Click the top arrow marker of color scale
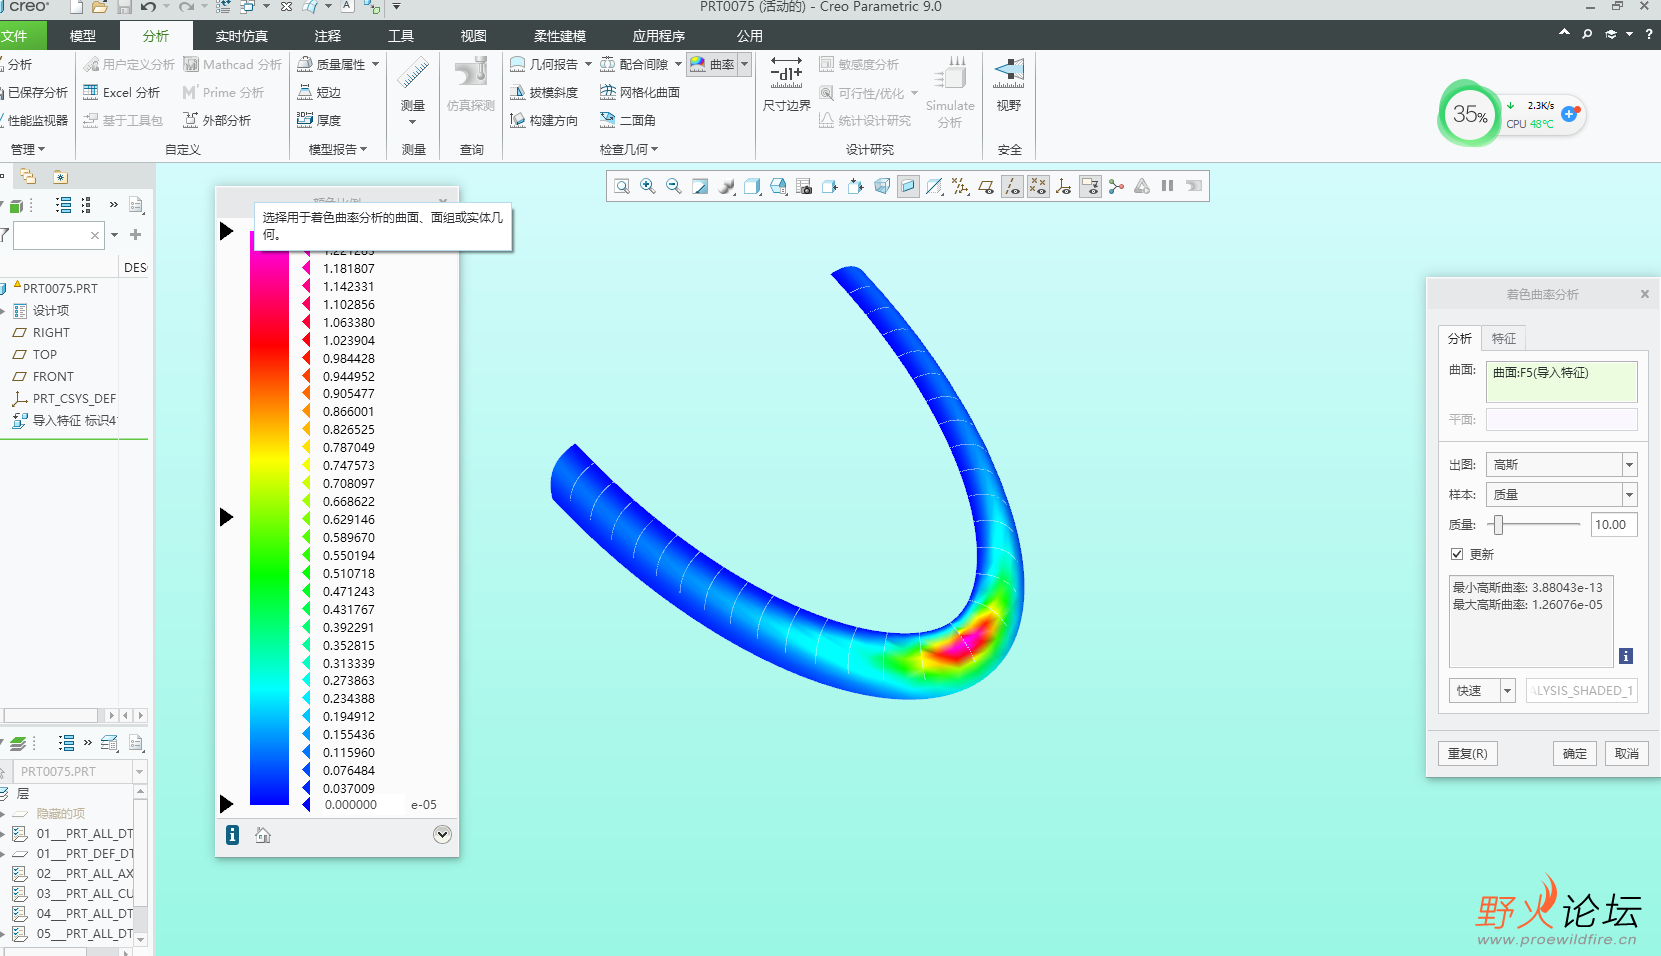The width and height of the screenshot is (1661, 956). (x=226, y=231)
